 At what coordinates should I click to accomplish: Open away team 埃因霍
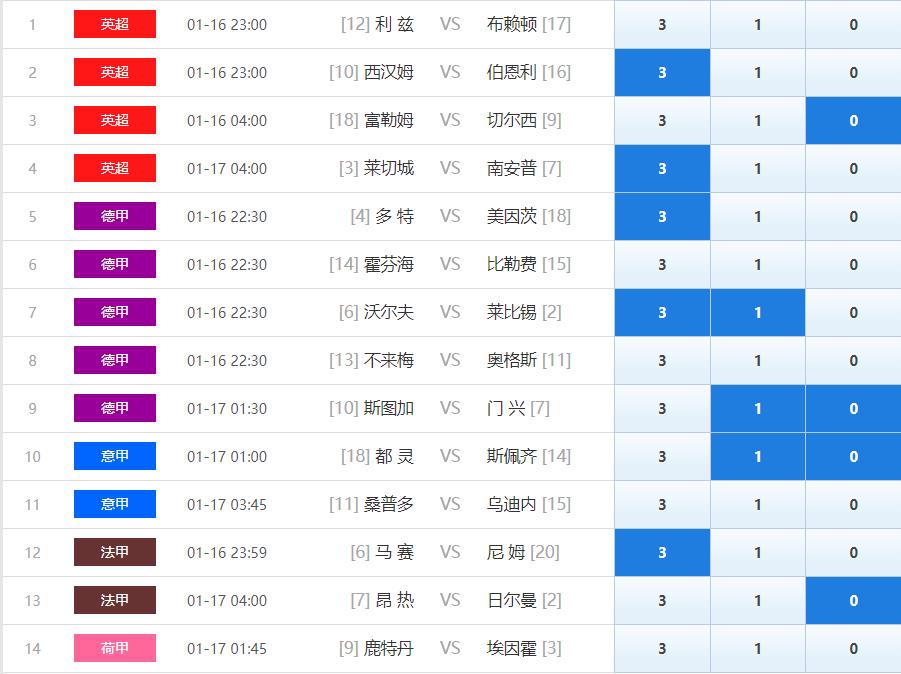[511, 648]
